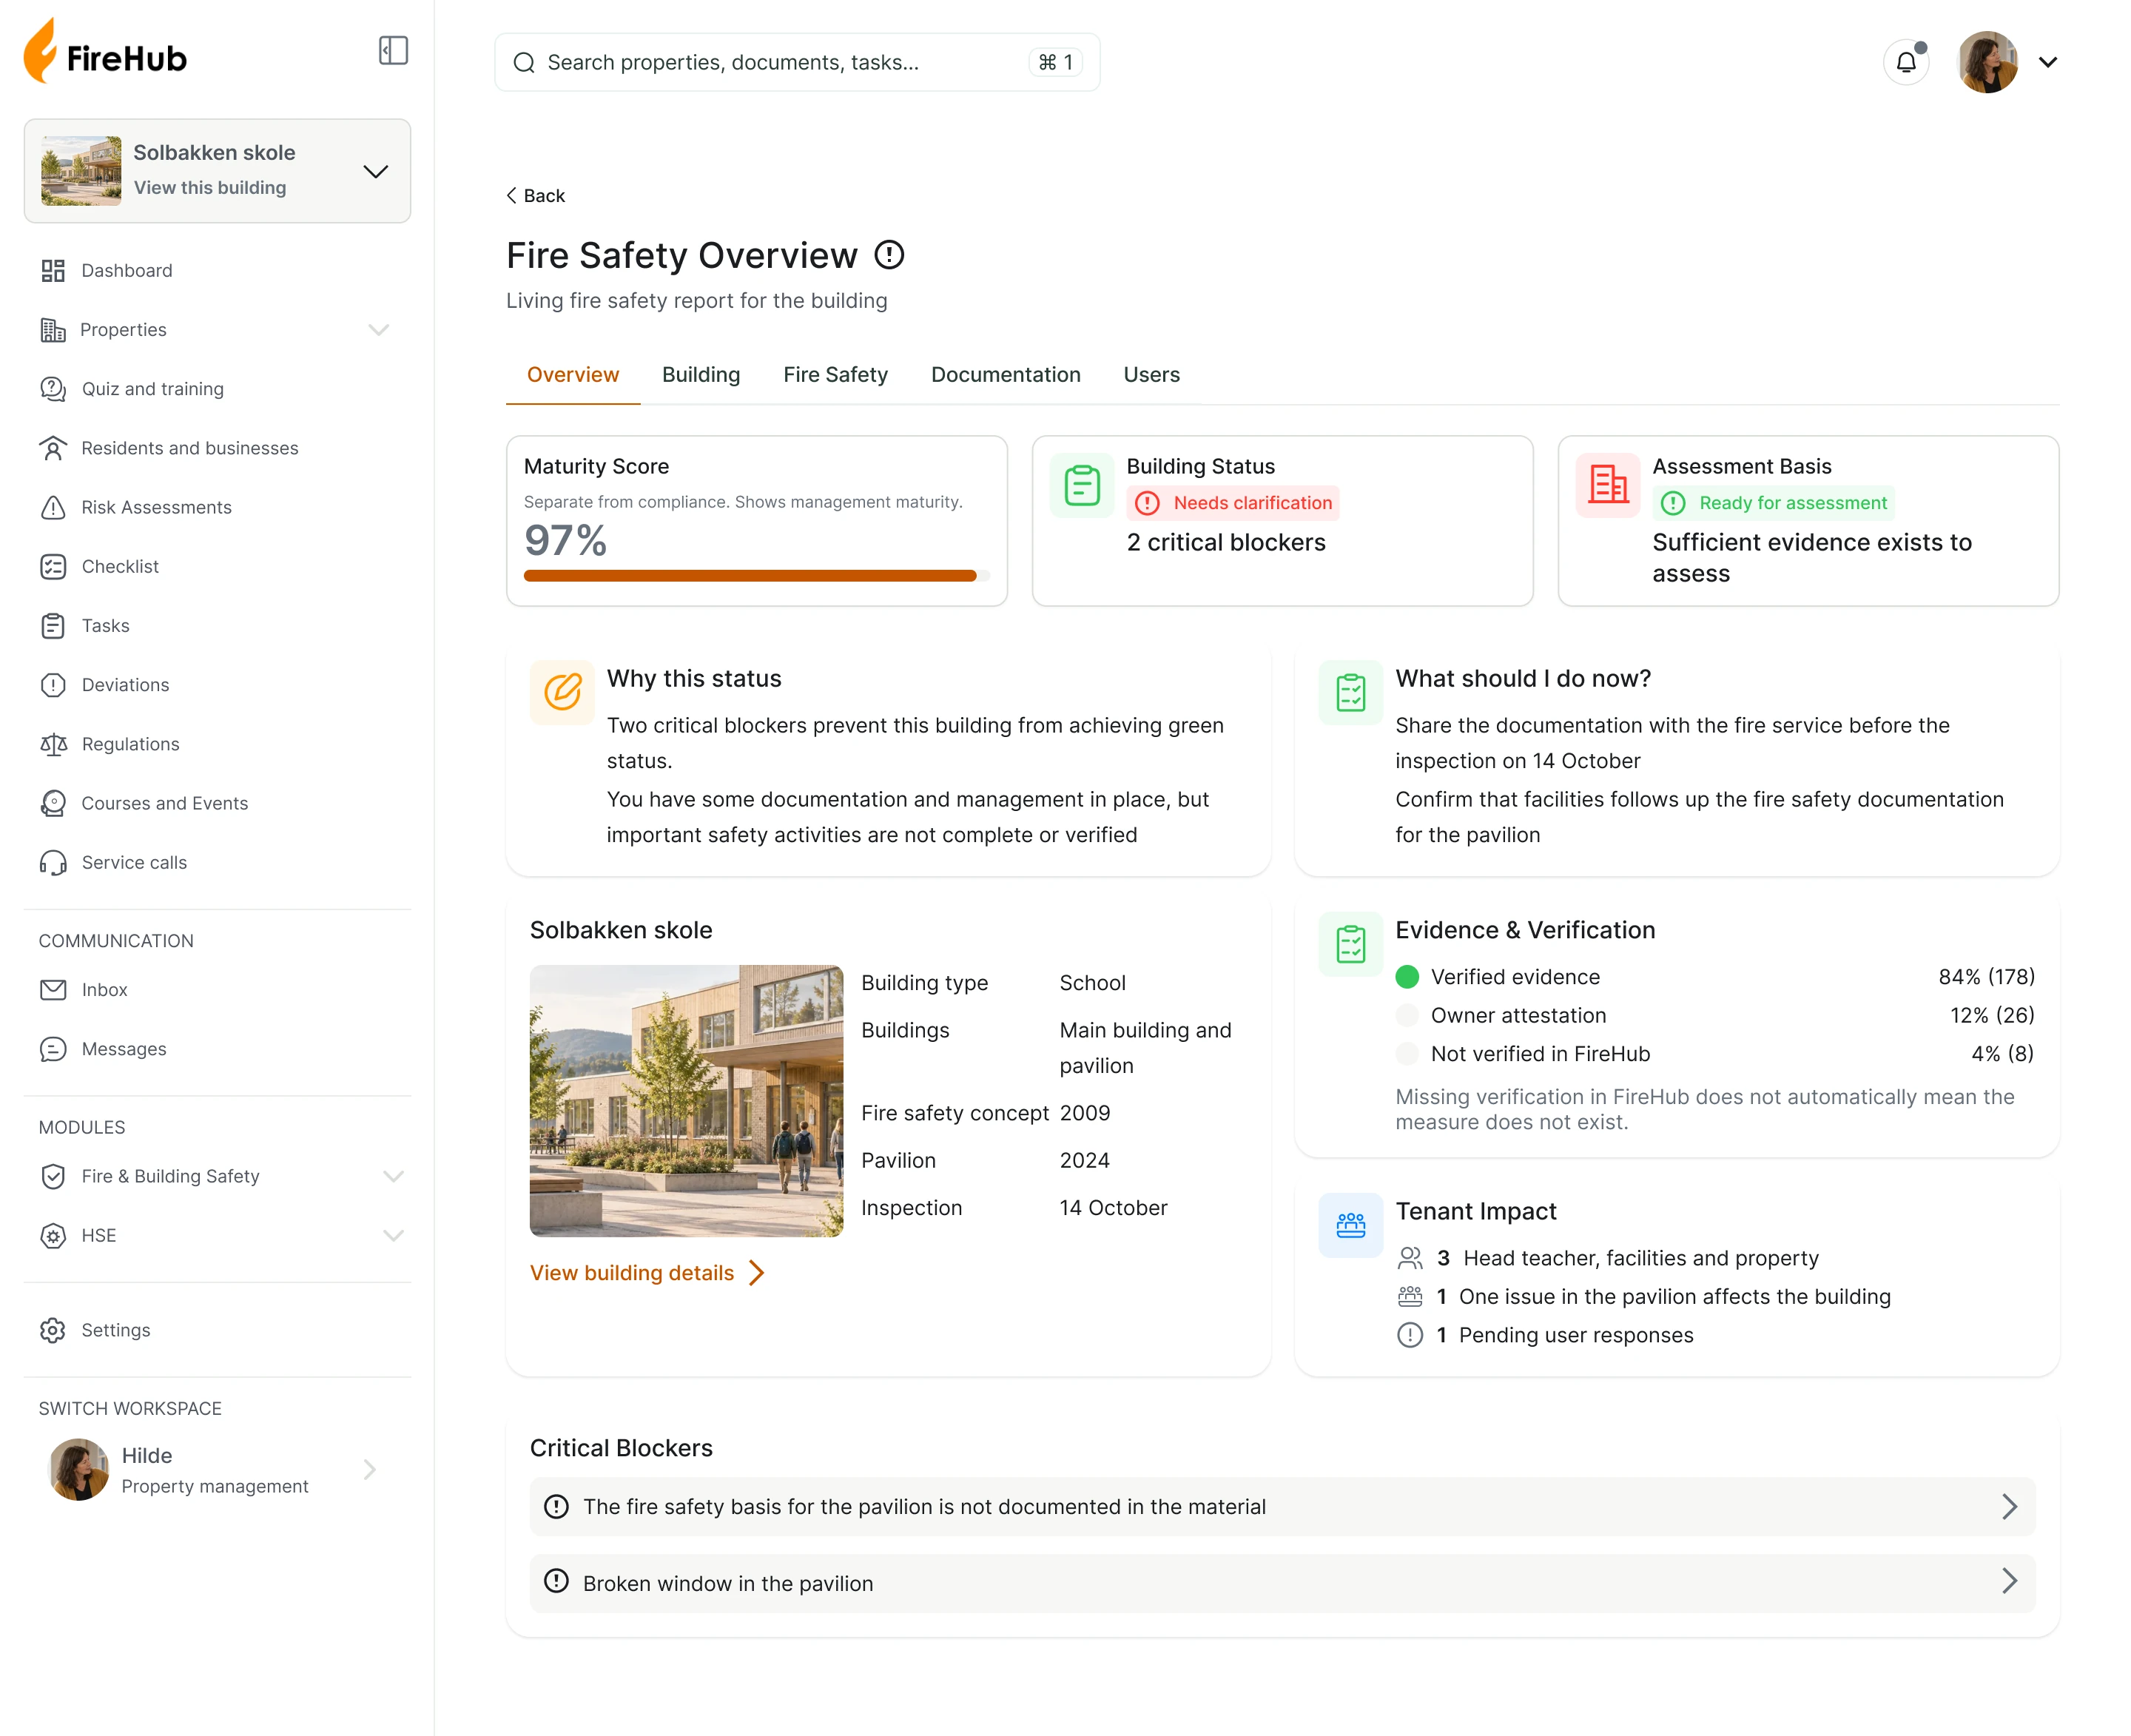The image size is (2131, 1736).
Task: Switch to the Documentation tab
Action: point(1006,375)
